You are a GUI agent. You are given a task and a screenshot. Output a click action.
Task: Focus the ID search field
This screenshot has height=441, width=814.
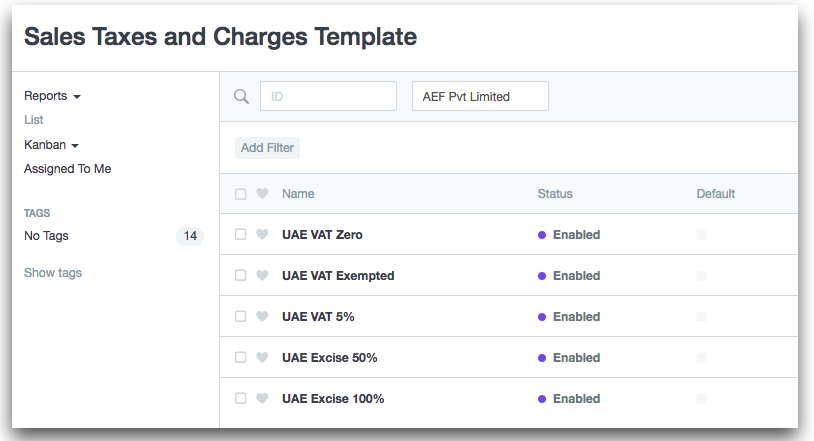tap(328, 97)
